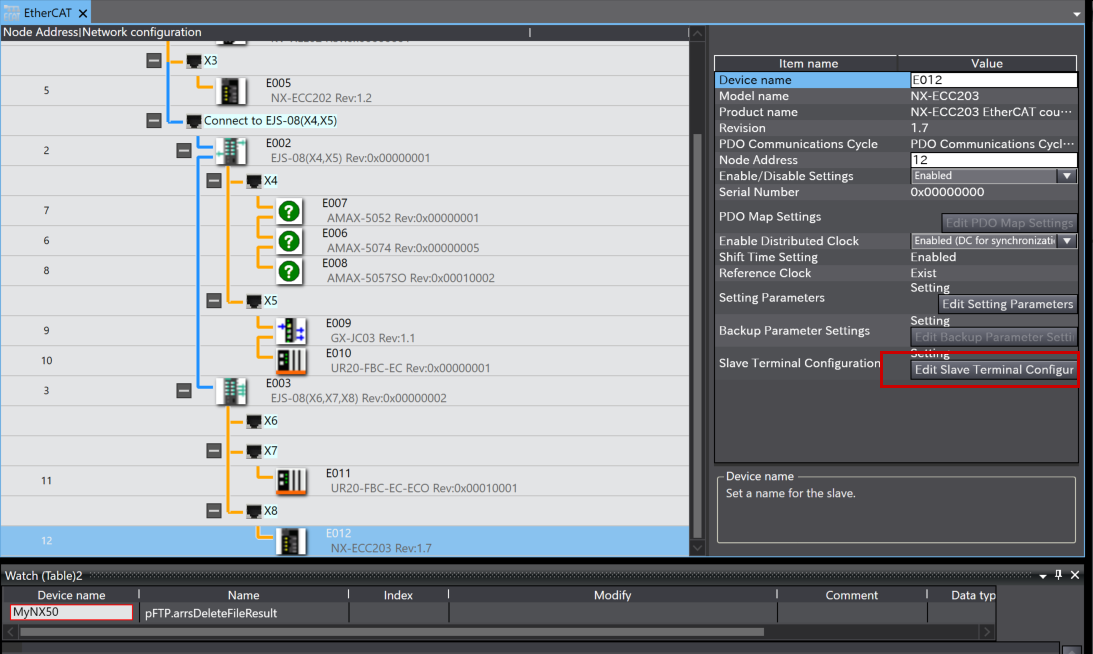Click the Edit Setting Parameters button

[x=1007, y=304]
